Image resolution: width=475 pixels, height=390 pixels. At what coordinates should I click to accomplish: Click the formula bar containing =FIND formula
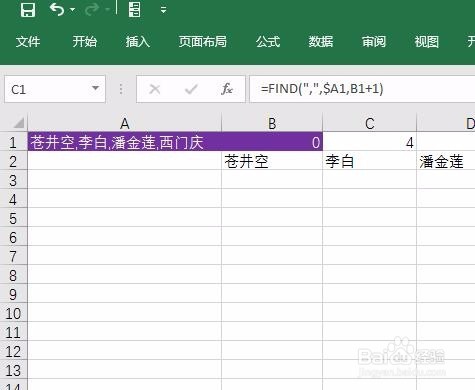tap(362, 89)
